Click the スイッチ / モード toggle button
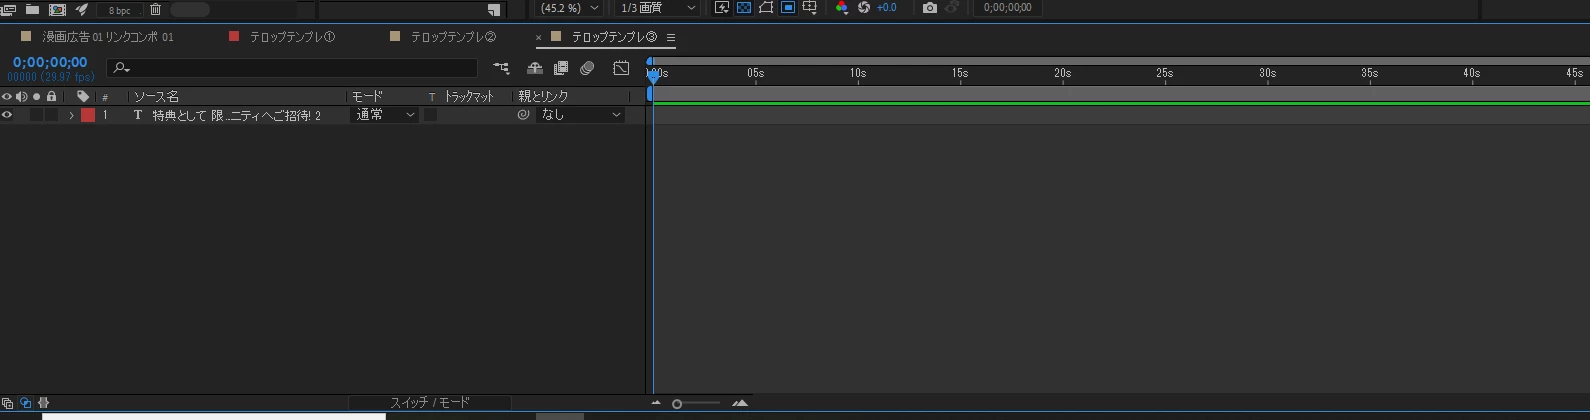 coord(430,403)
